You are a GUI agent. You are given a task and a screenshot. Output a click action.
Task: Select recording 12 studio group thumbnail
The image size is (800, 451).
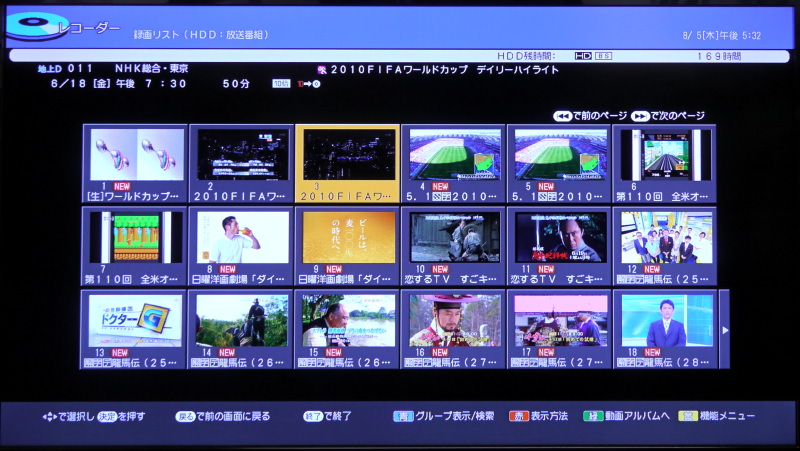(666, 237)
